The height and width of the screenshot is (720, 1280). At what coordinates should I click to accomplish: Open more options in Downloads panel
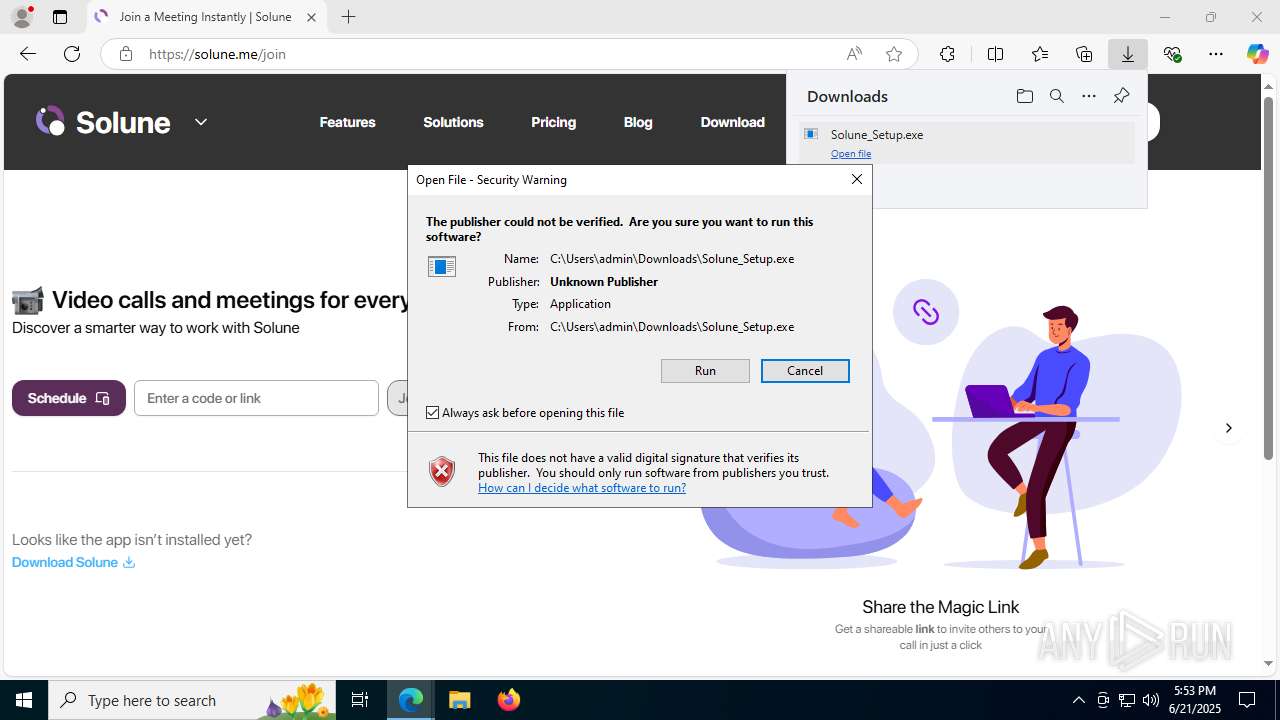coord(1089,96)
